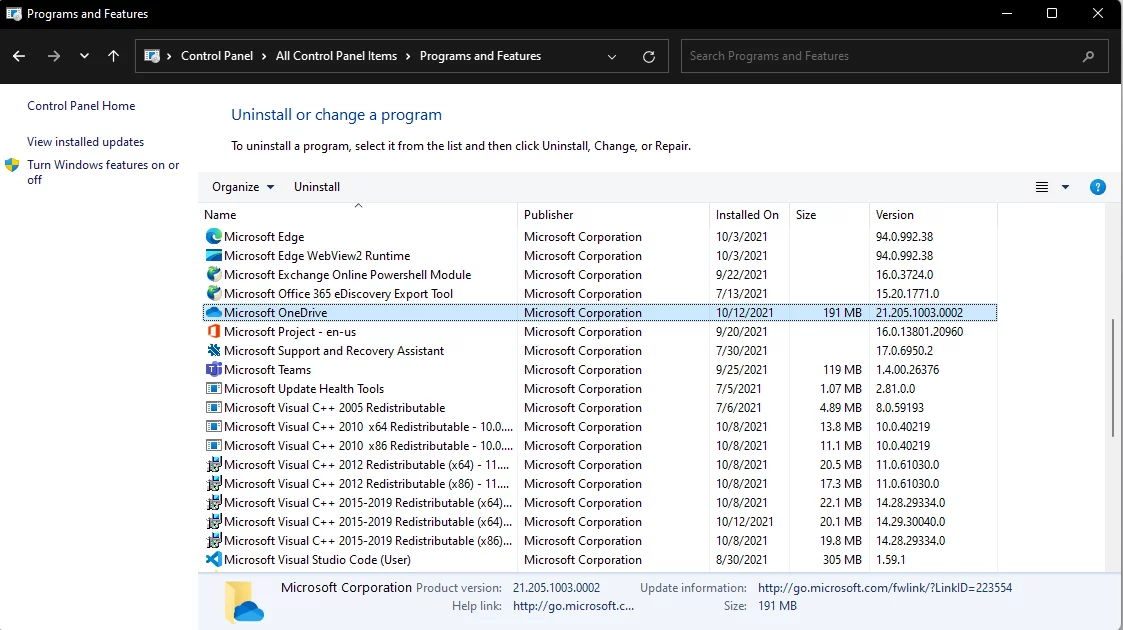1123x630 pixels.
Task: Click the Visual C++ 2005 Redistributable icon
Action: pyautogui.click(x=213, y=407)
